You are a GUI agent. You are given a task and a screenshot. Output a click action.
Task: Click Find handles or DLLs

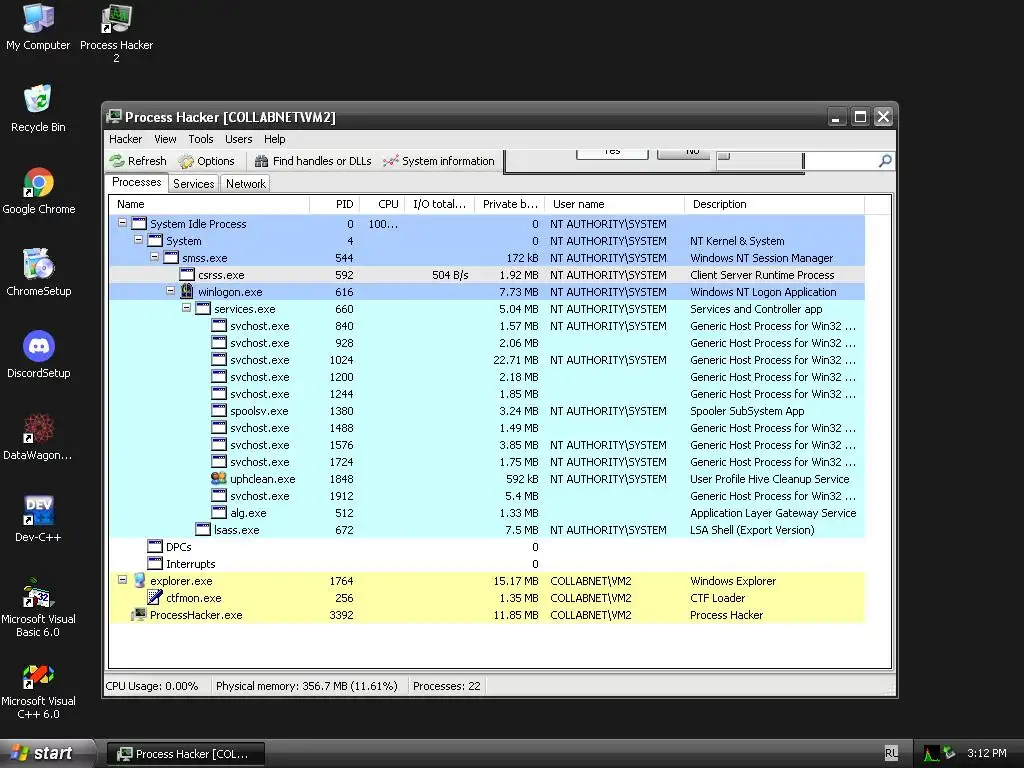[x=313, y=161]
